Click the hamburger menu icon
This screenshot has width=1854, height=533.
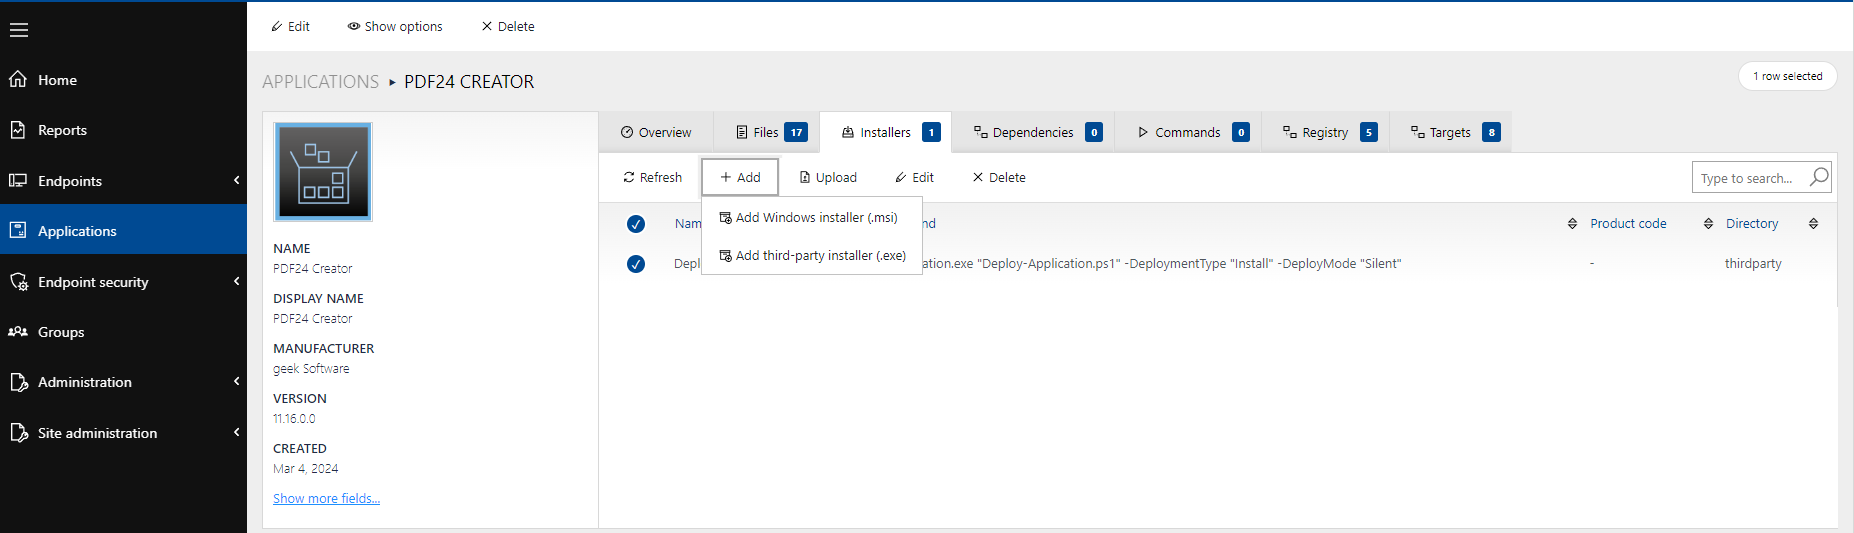[x=19, y=30]
